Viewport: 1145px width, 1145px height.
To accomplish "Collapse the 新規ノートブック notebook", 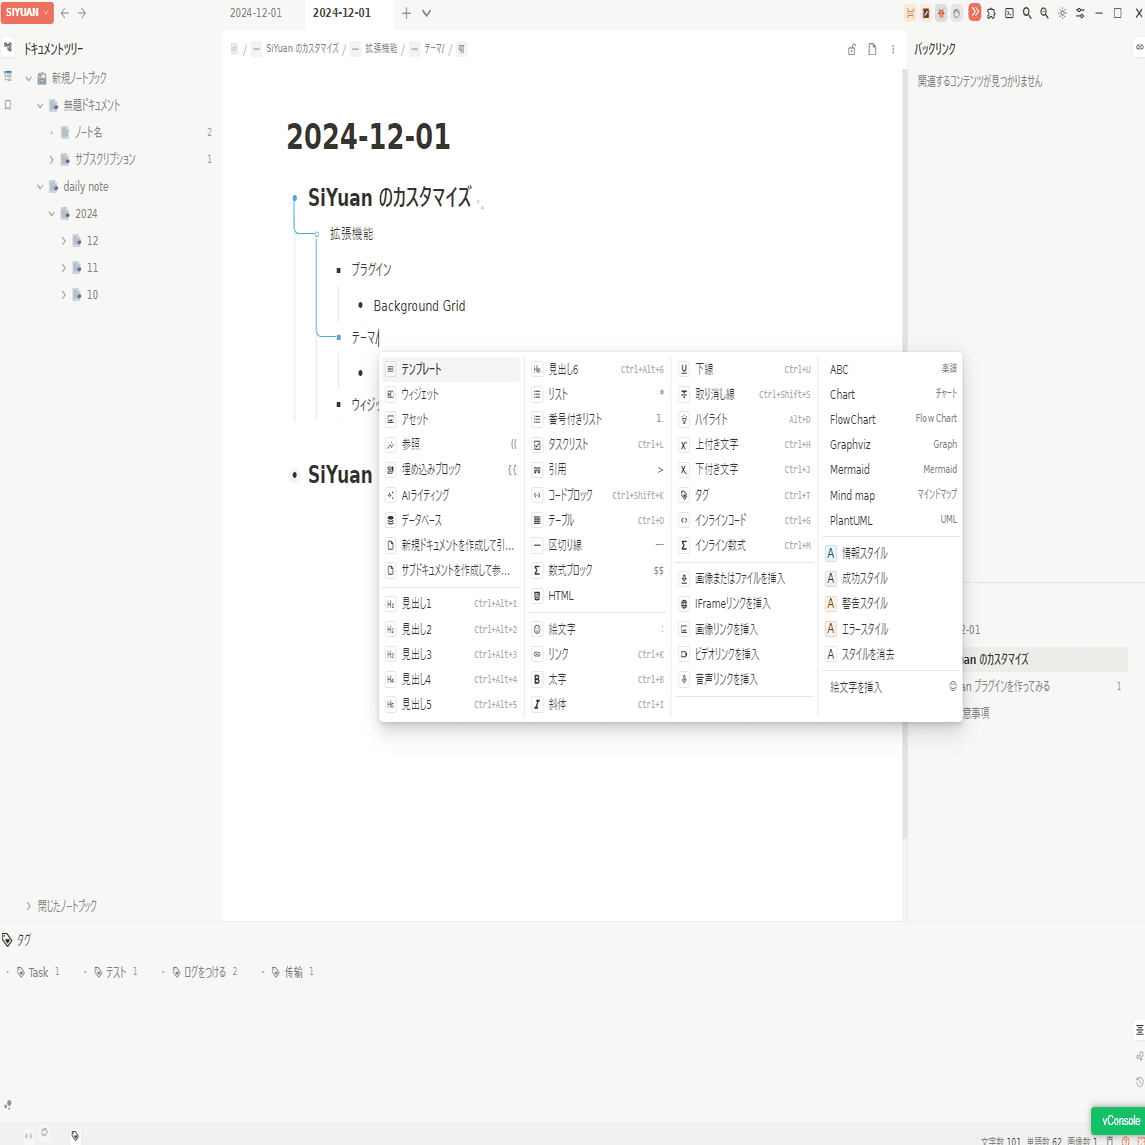I will (x=28, y=78).
